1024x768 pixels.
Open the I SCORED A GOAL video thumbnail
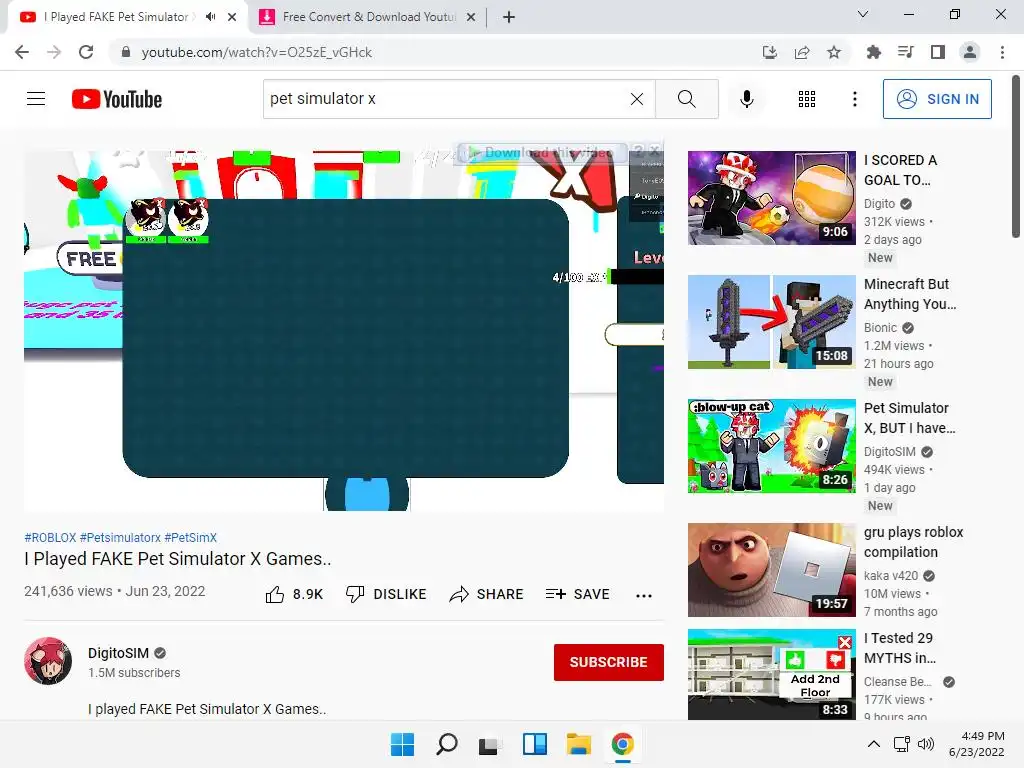click(771, 198)
